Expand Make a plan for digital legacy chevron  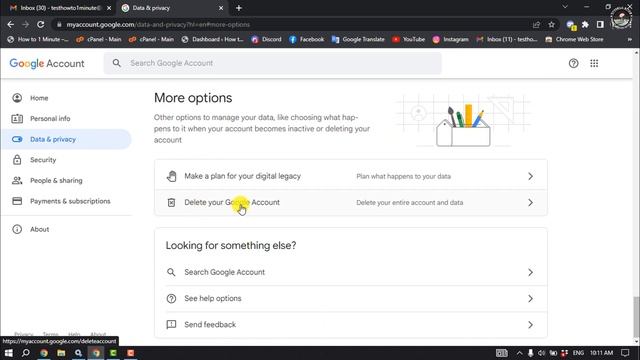pyautogui.click(x=530, y=176)
